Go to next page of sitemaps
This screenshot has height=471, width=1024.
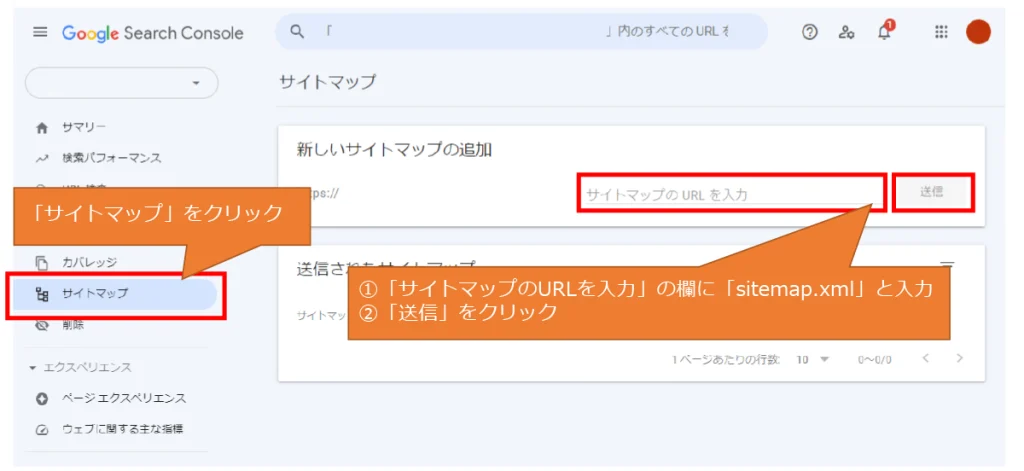960,359
